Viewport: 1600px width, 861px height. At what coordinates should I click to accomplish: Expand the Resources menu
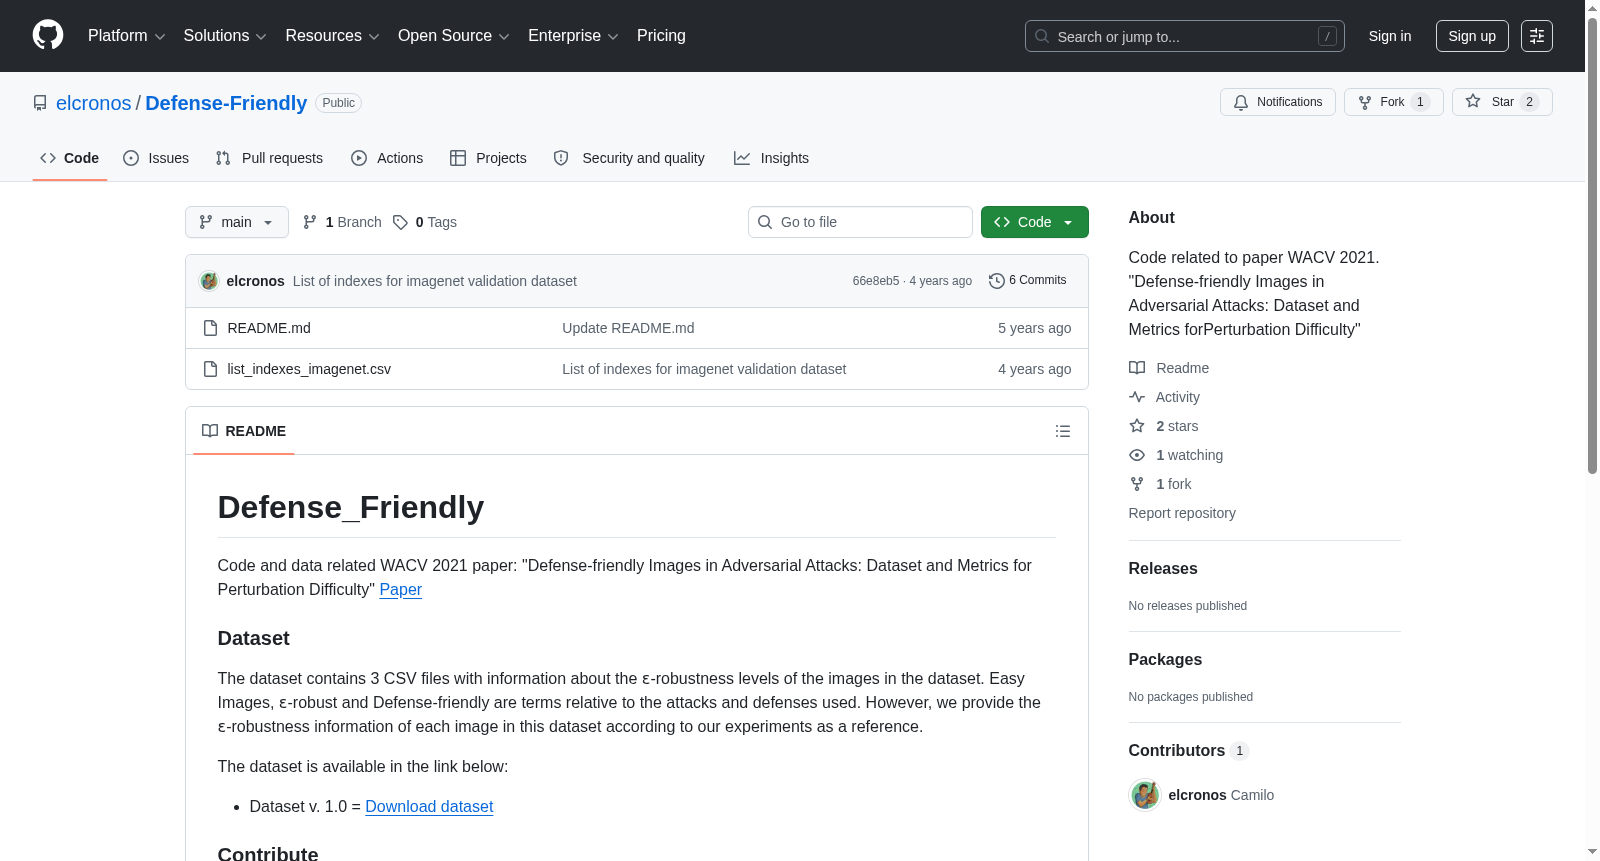click(x=332, y=36)
